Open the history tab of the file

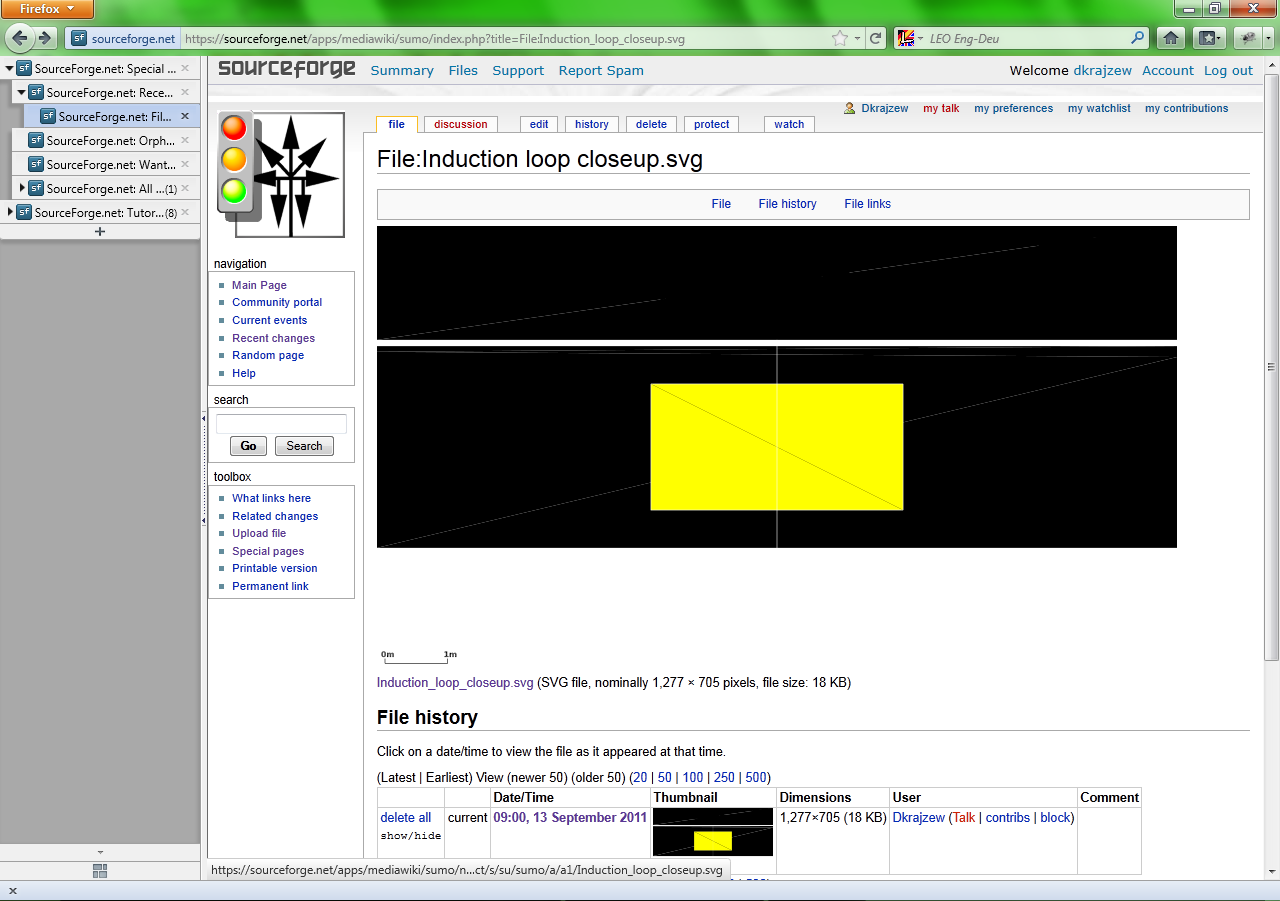point(591,124)
